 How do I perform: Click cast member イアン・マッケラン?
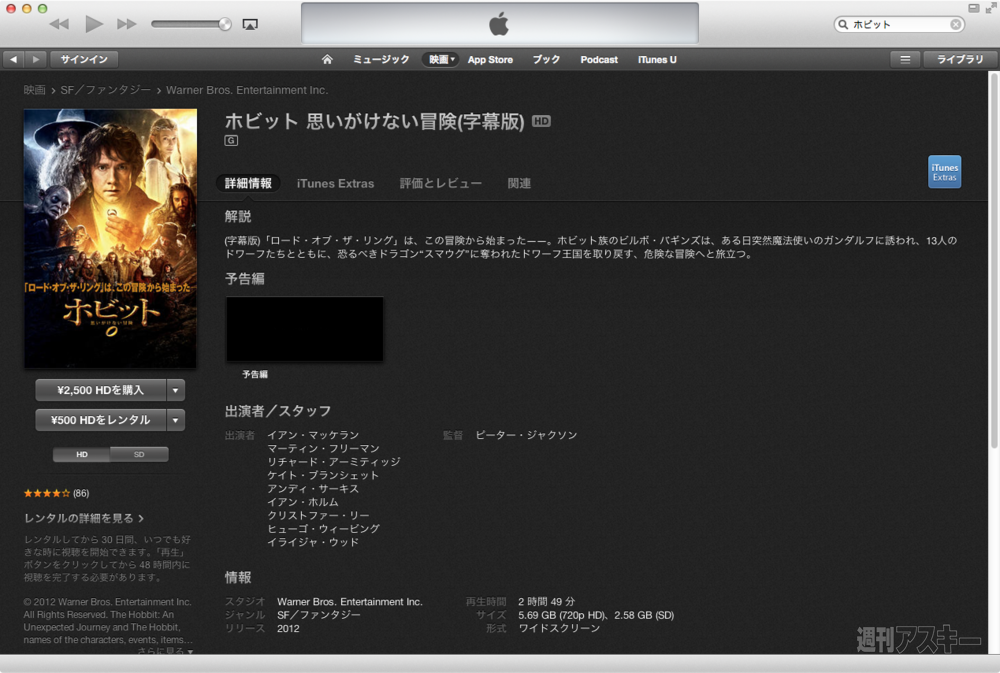tap(313, 435)
